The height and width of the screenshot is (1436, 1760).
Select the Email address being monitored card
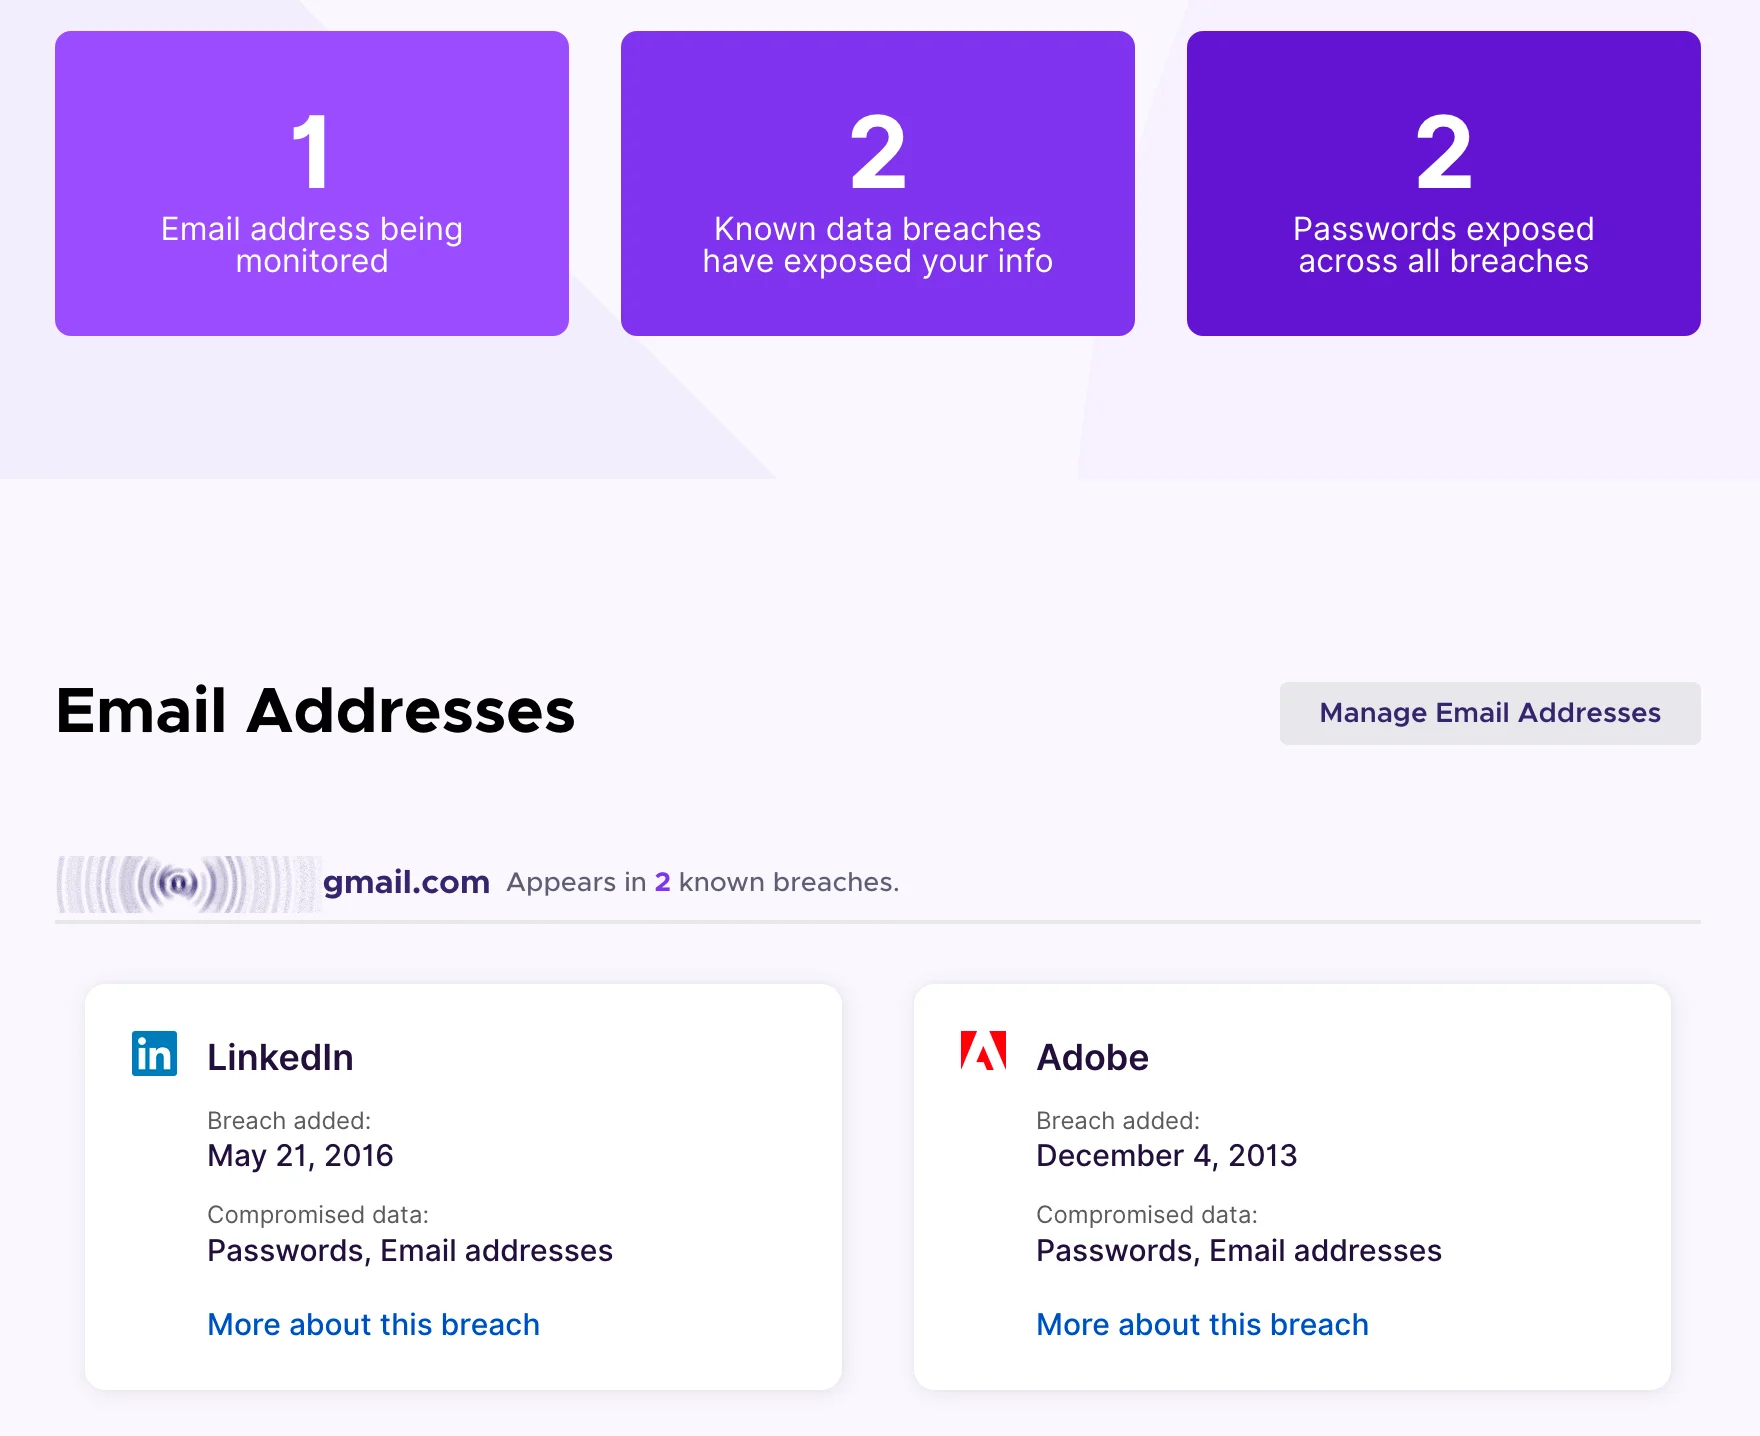312,184
